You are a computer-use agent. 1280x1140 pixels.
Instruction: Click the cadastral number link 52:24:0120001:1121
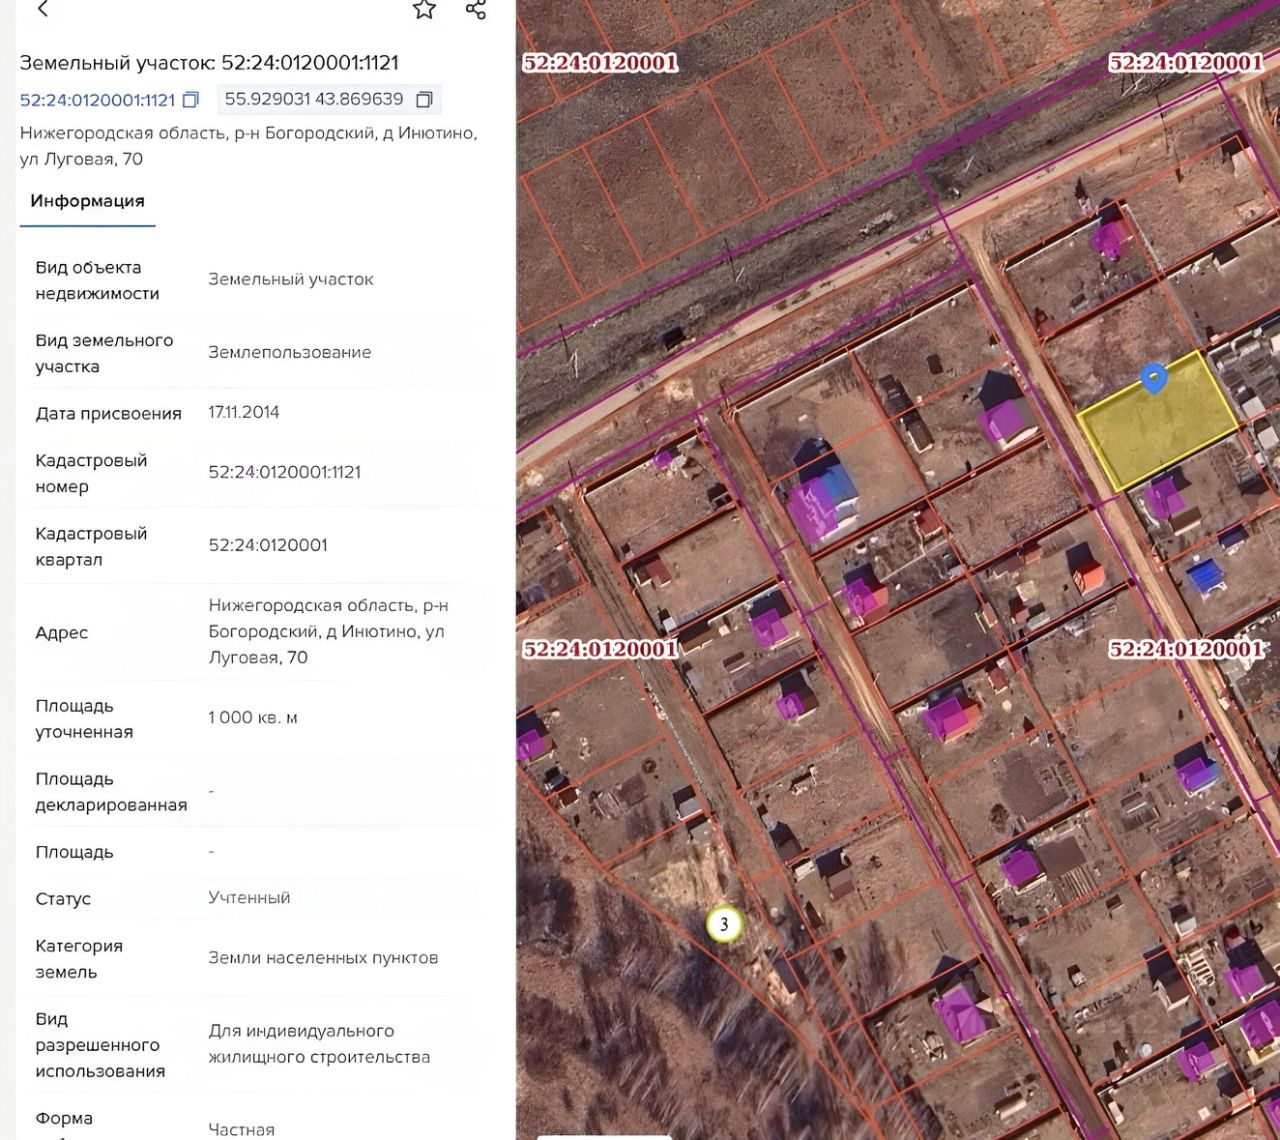[x=98, y=100]
